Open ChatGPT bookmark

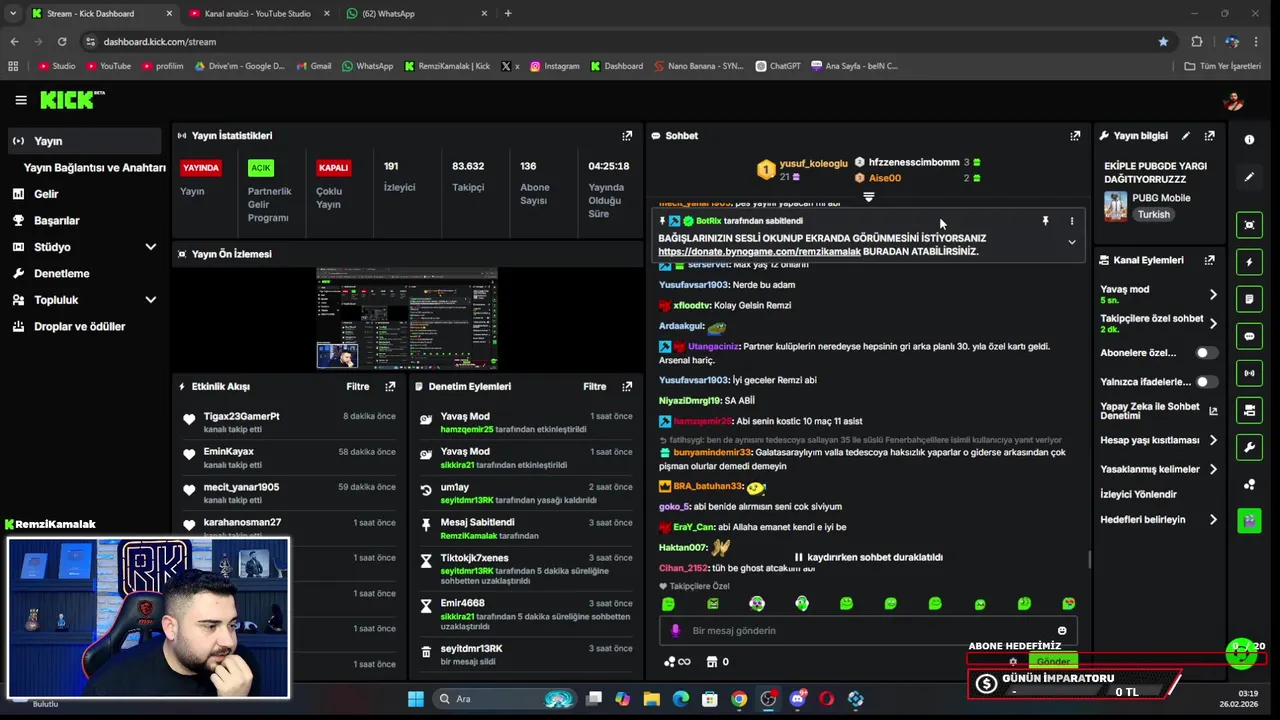click(778, 66)
